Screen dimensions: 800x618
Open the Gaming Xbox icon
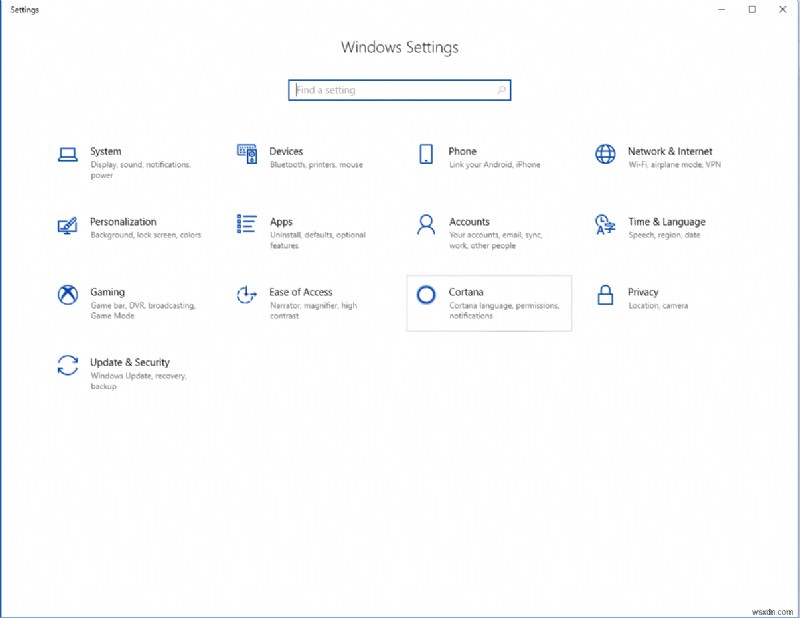pos(67,294)
